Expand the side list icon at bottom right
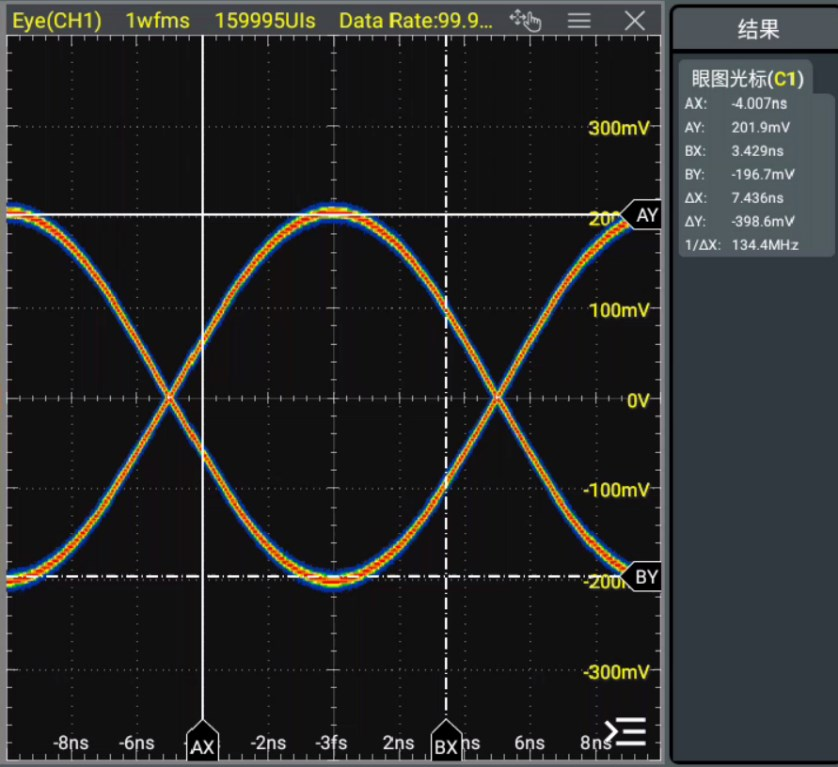Viewport: 838px width, 767px height. [x=625, y=732]
